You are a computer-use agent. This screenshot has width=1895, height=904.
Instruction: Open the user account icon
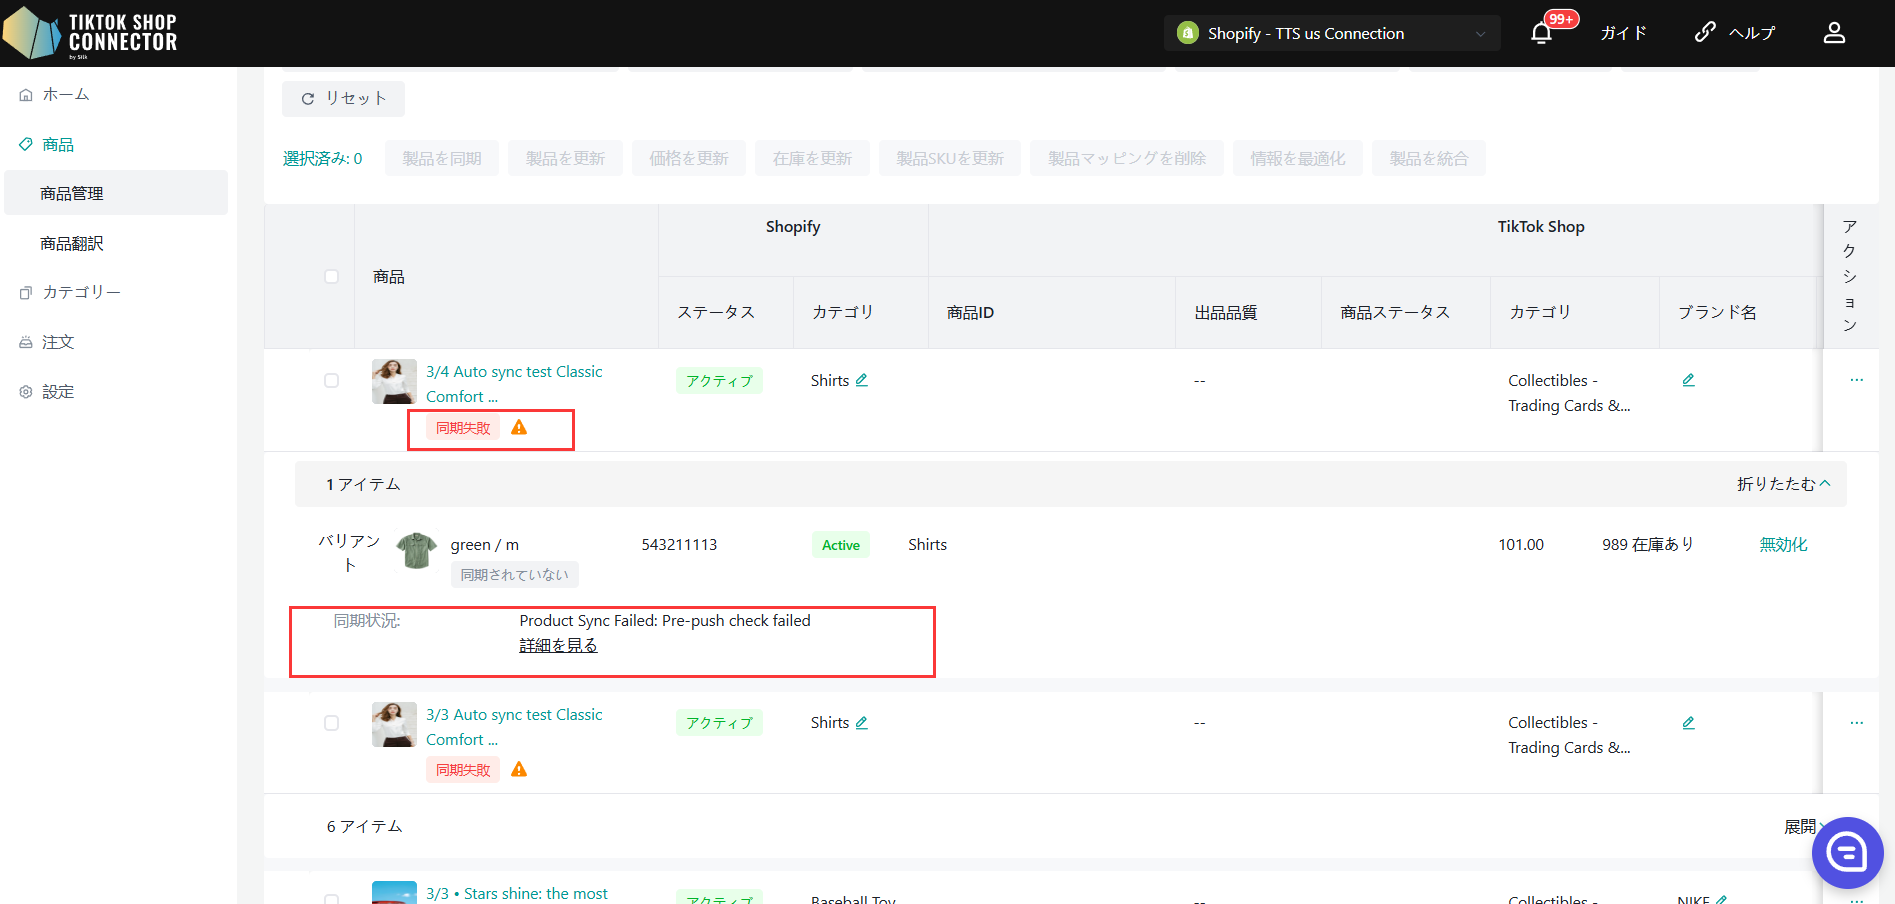click(x=1834, y=33)
